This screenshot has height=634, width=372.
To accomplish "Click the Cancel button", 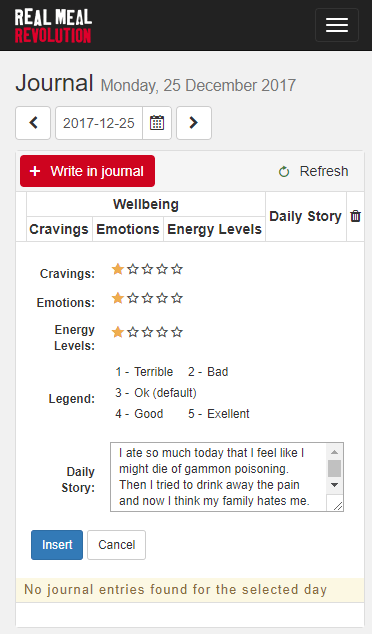I will tap(116, 545).
